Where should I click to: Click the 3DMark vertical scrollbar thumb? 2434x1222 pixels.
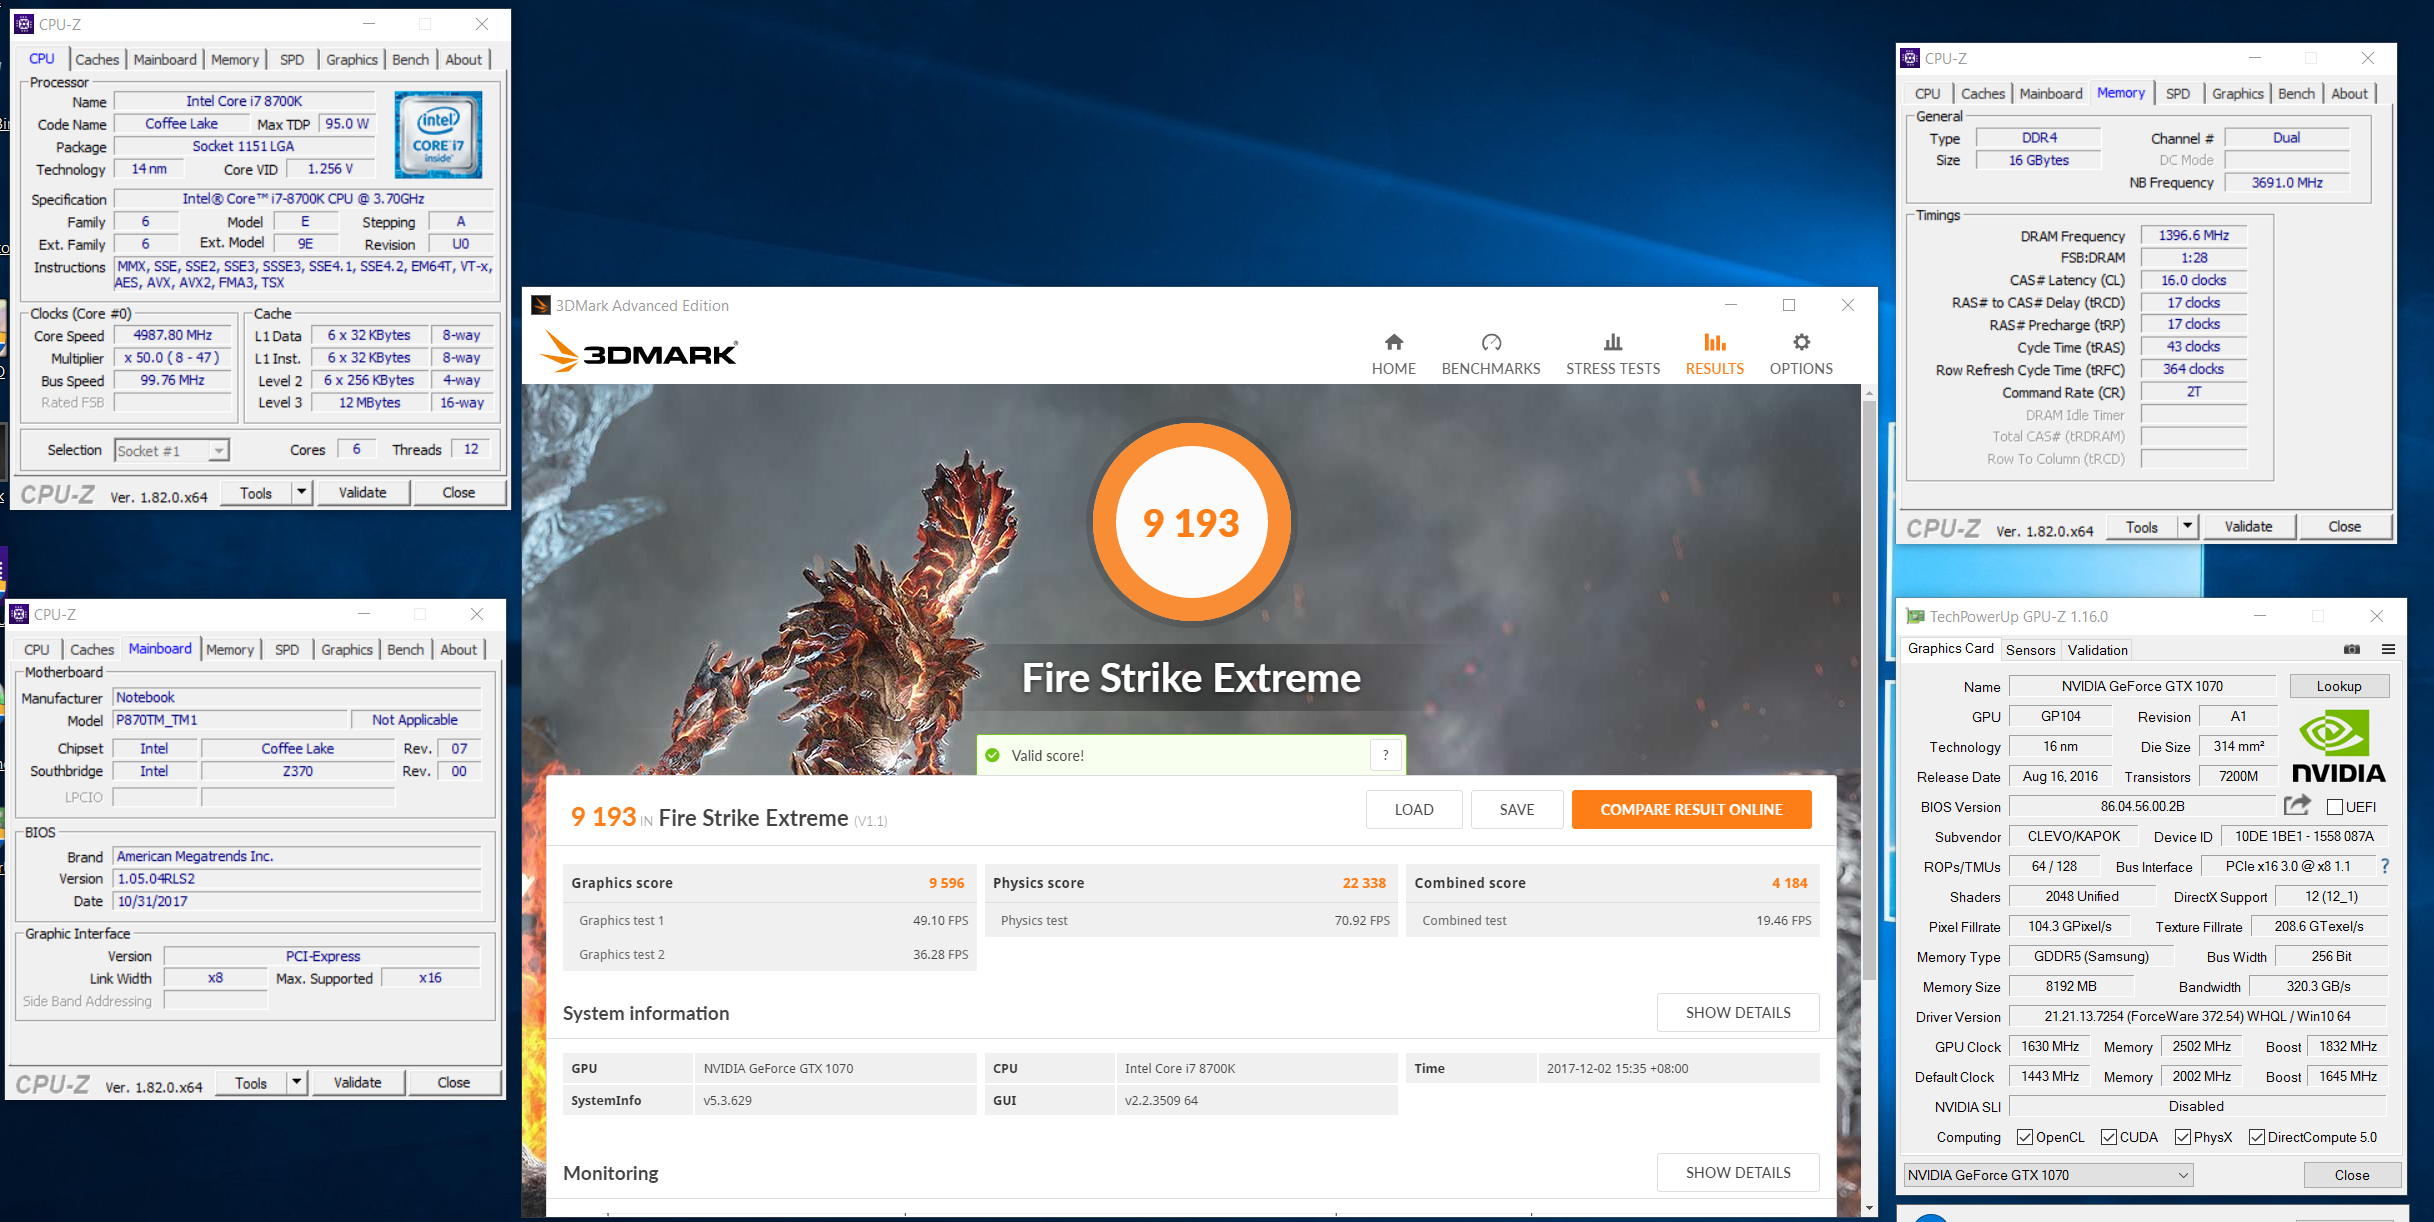[1868, 690]
